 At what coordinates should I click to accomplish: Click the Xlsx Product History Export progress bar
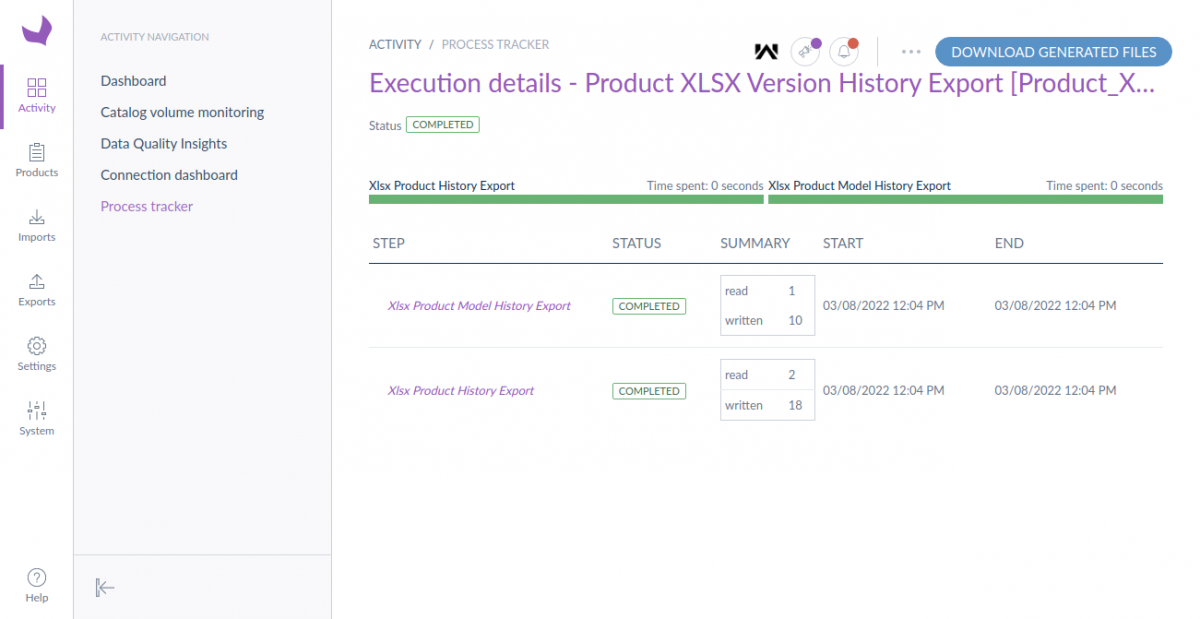pos(566,199)
